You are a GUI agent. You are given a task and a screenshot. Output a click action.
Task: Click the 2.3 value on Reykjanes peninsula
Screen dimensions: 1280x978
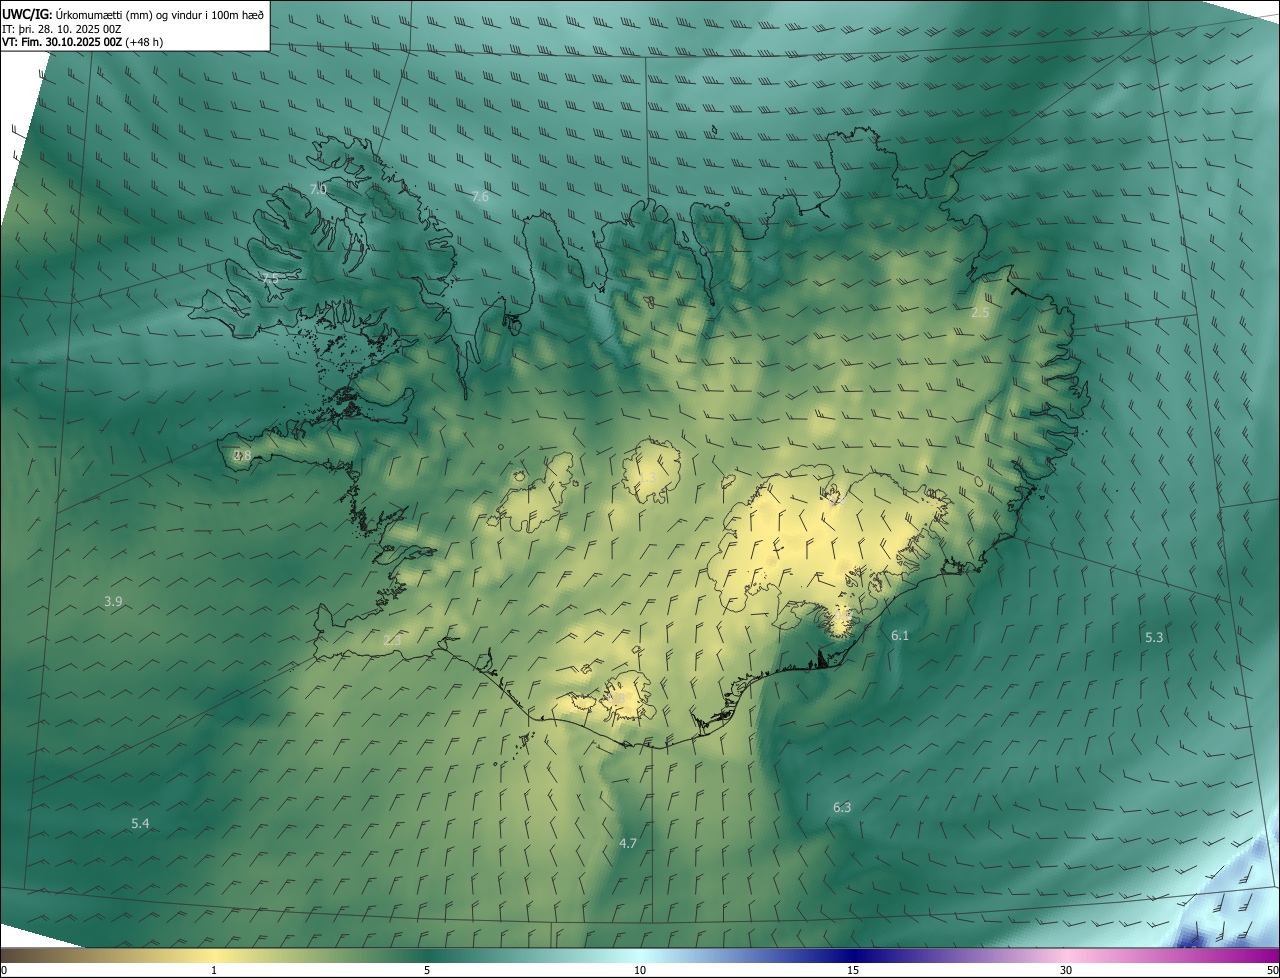392,639
